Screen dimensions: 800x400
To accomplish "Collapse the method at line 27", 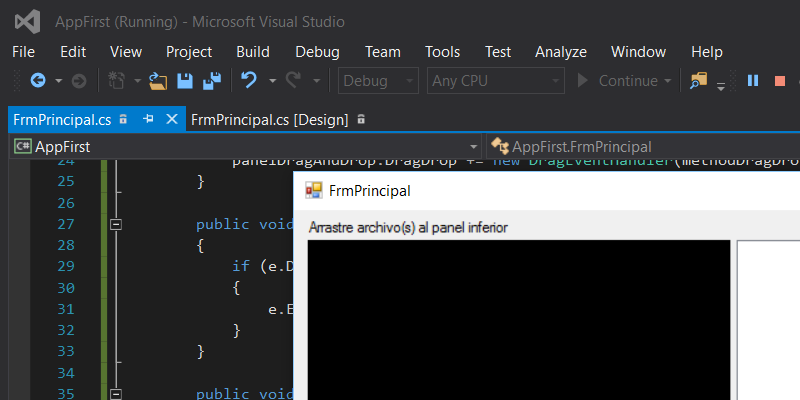I will point(116,225).
